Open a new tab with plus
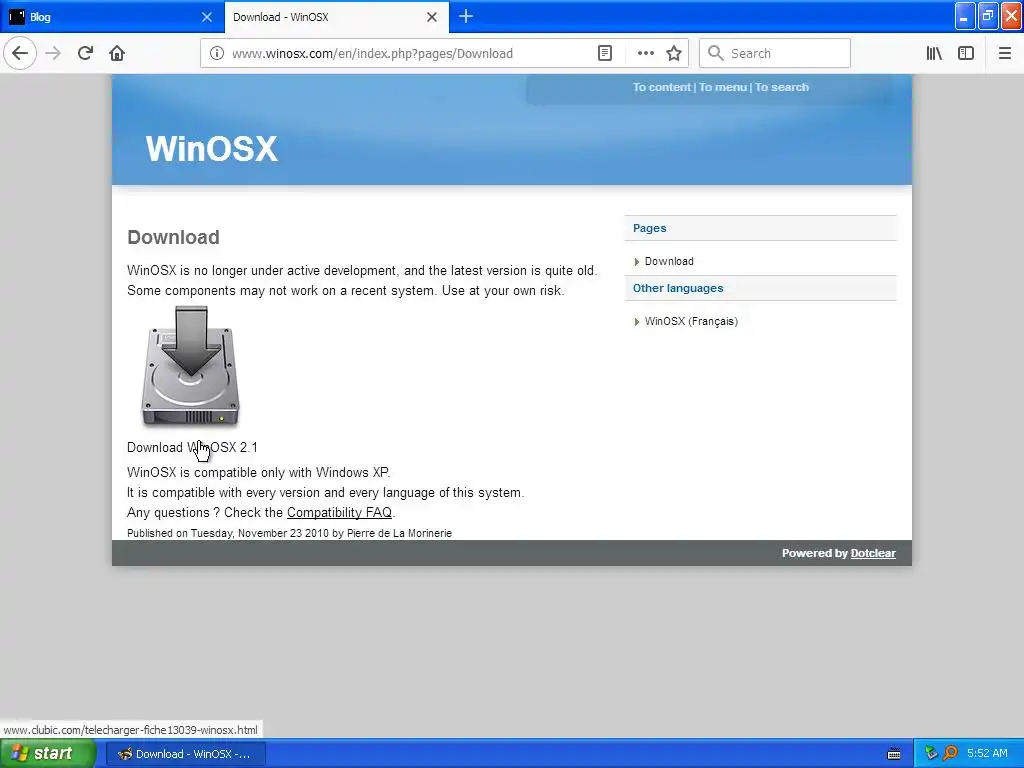Viewport: 1024px width, 768px height. [466, 16]
